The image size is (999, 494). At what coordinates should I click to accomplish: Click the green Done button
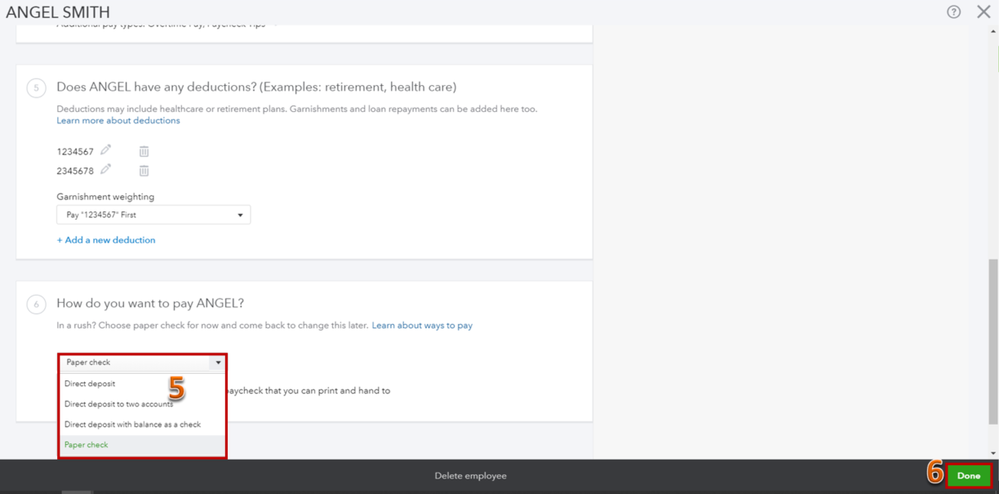(968, 476)
